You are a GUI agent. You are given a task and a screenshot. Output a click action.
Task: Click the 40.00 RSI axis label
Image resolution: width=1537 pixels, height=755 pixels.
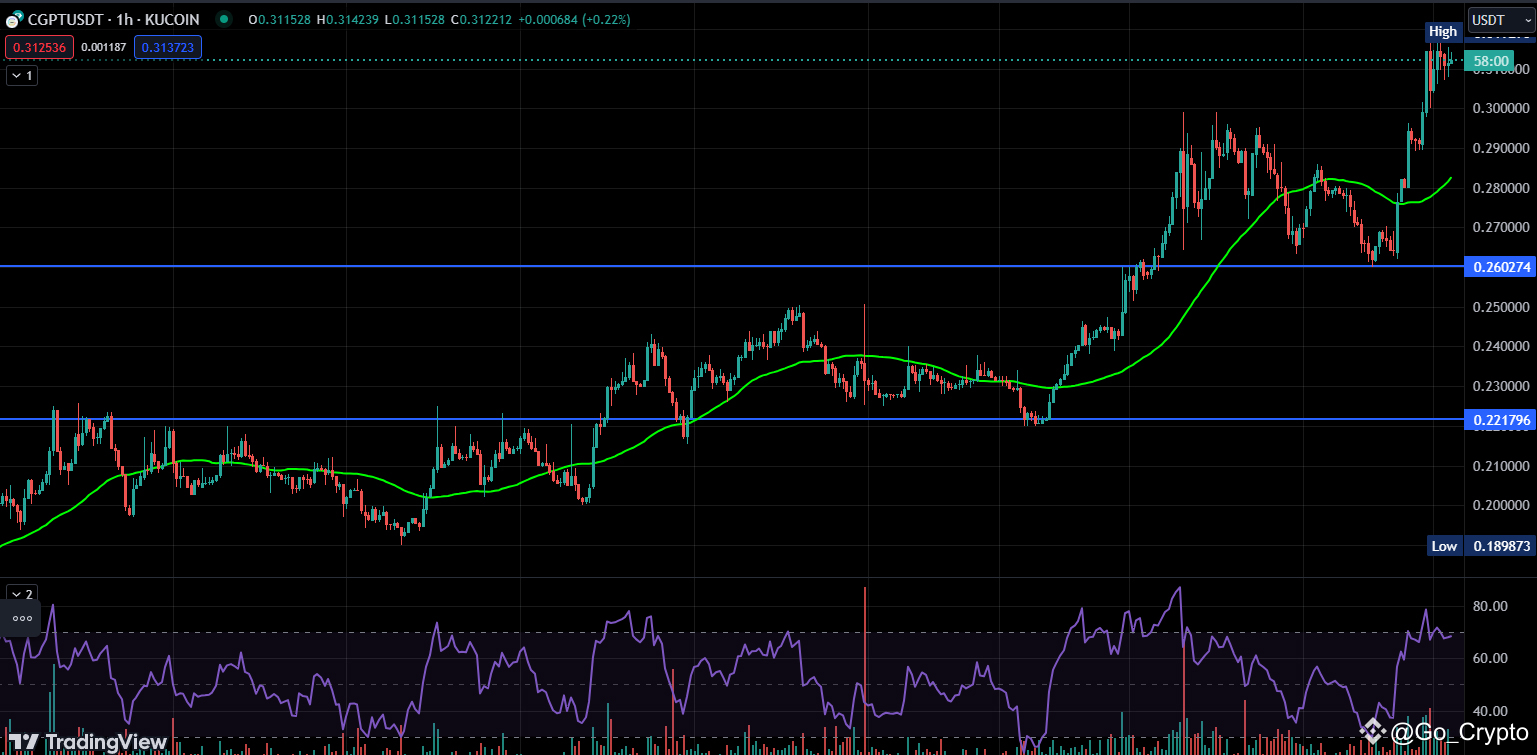tap(1490, 712)
